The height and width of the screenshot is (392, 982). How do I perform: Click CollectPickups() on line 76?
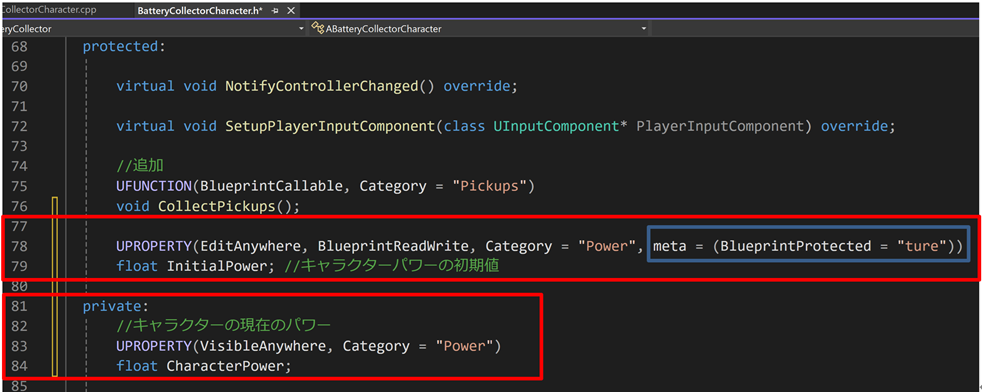(x=225, y=206)
